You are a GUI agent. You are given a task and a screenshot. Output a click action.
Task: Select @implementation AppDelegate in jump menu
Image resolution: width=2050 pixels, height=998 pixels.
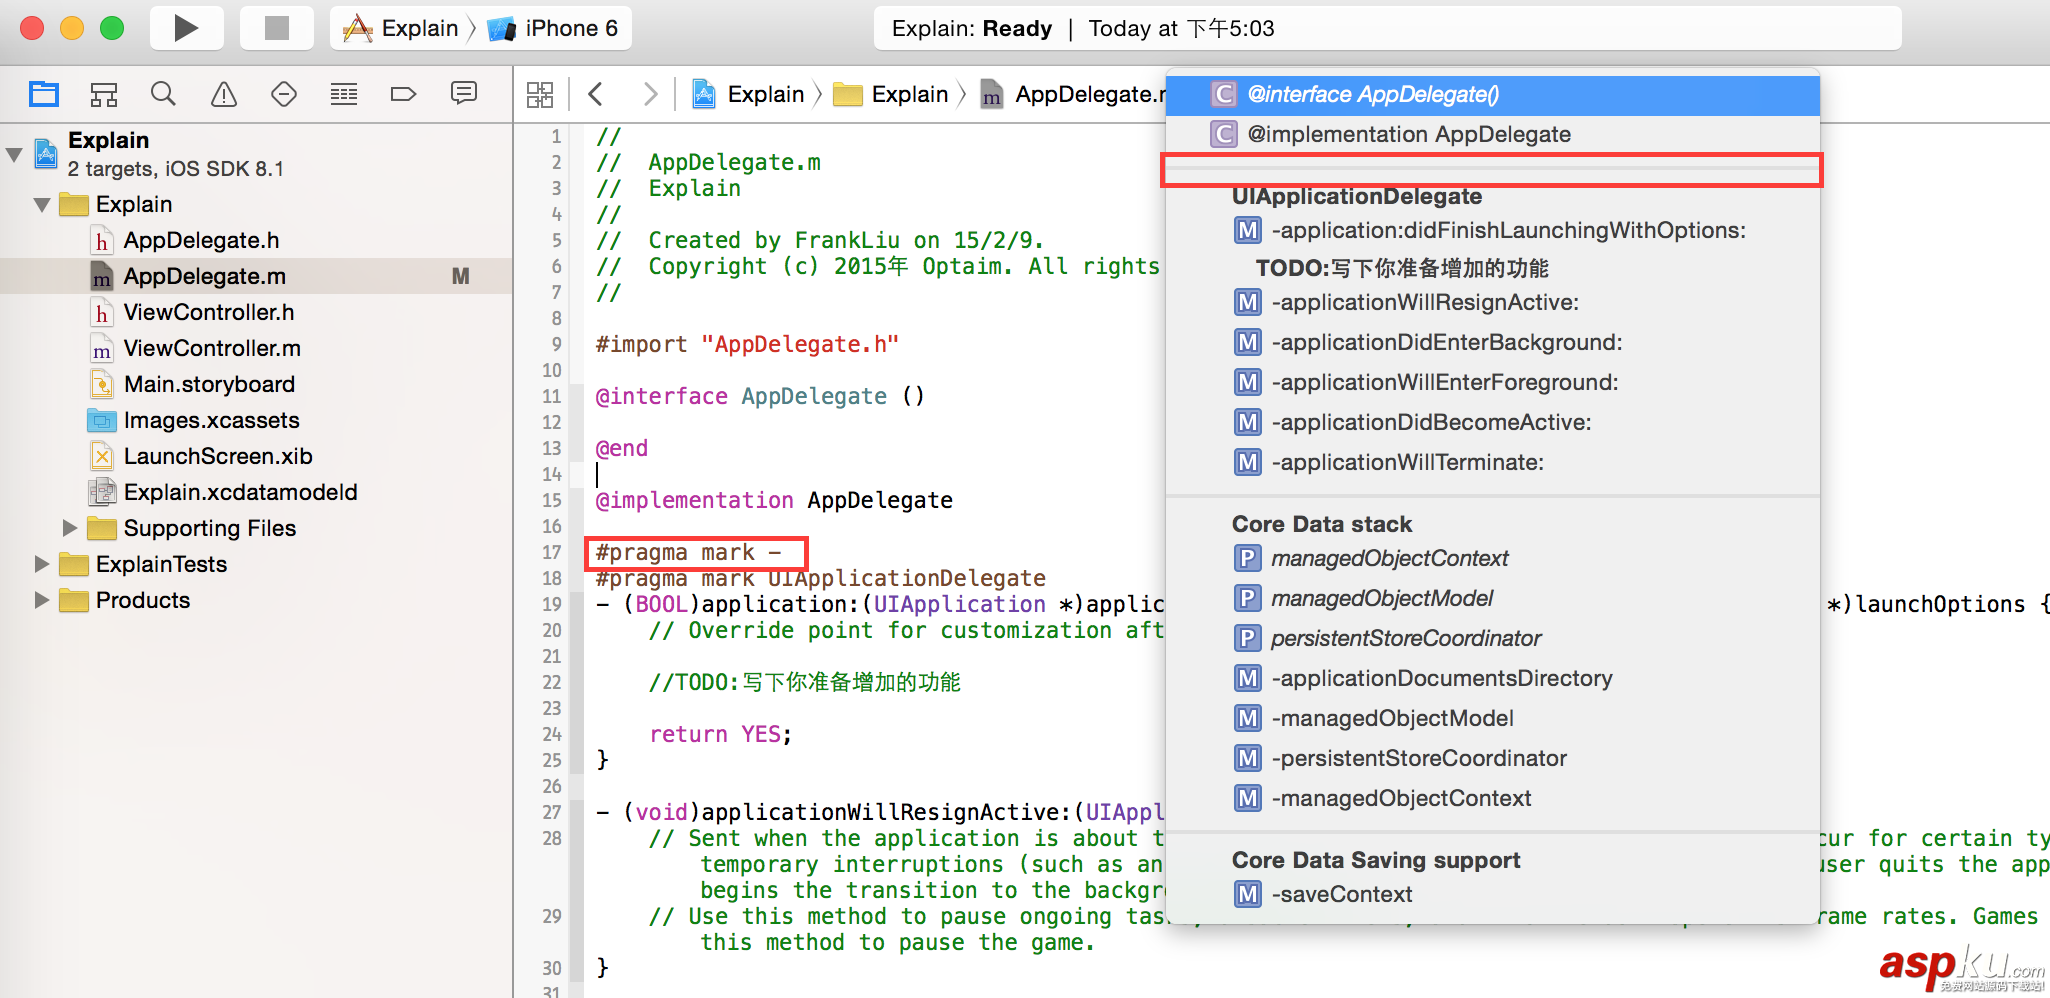1408,134
